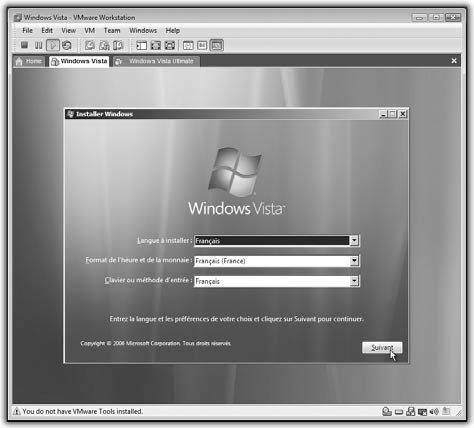Minimize the VMware Workstation window
The width and height of the screenshot is (474, 428).
click(420, 17)
